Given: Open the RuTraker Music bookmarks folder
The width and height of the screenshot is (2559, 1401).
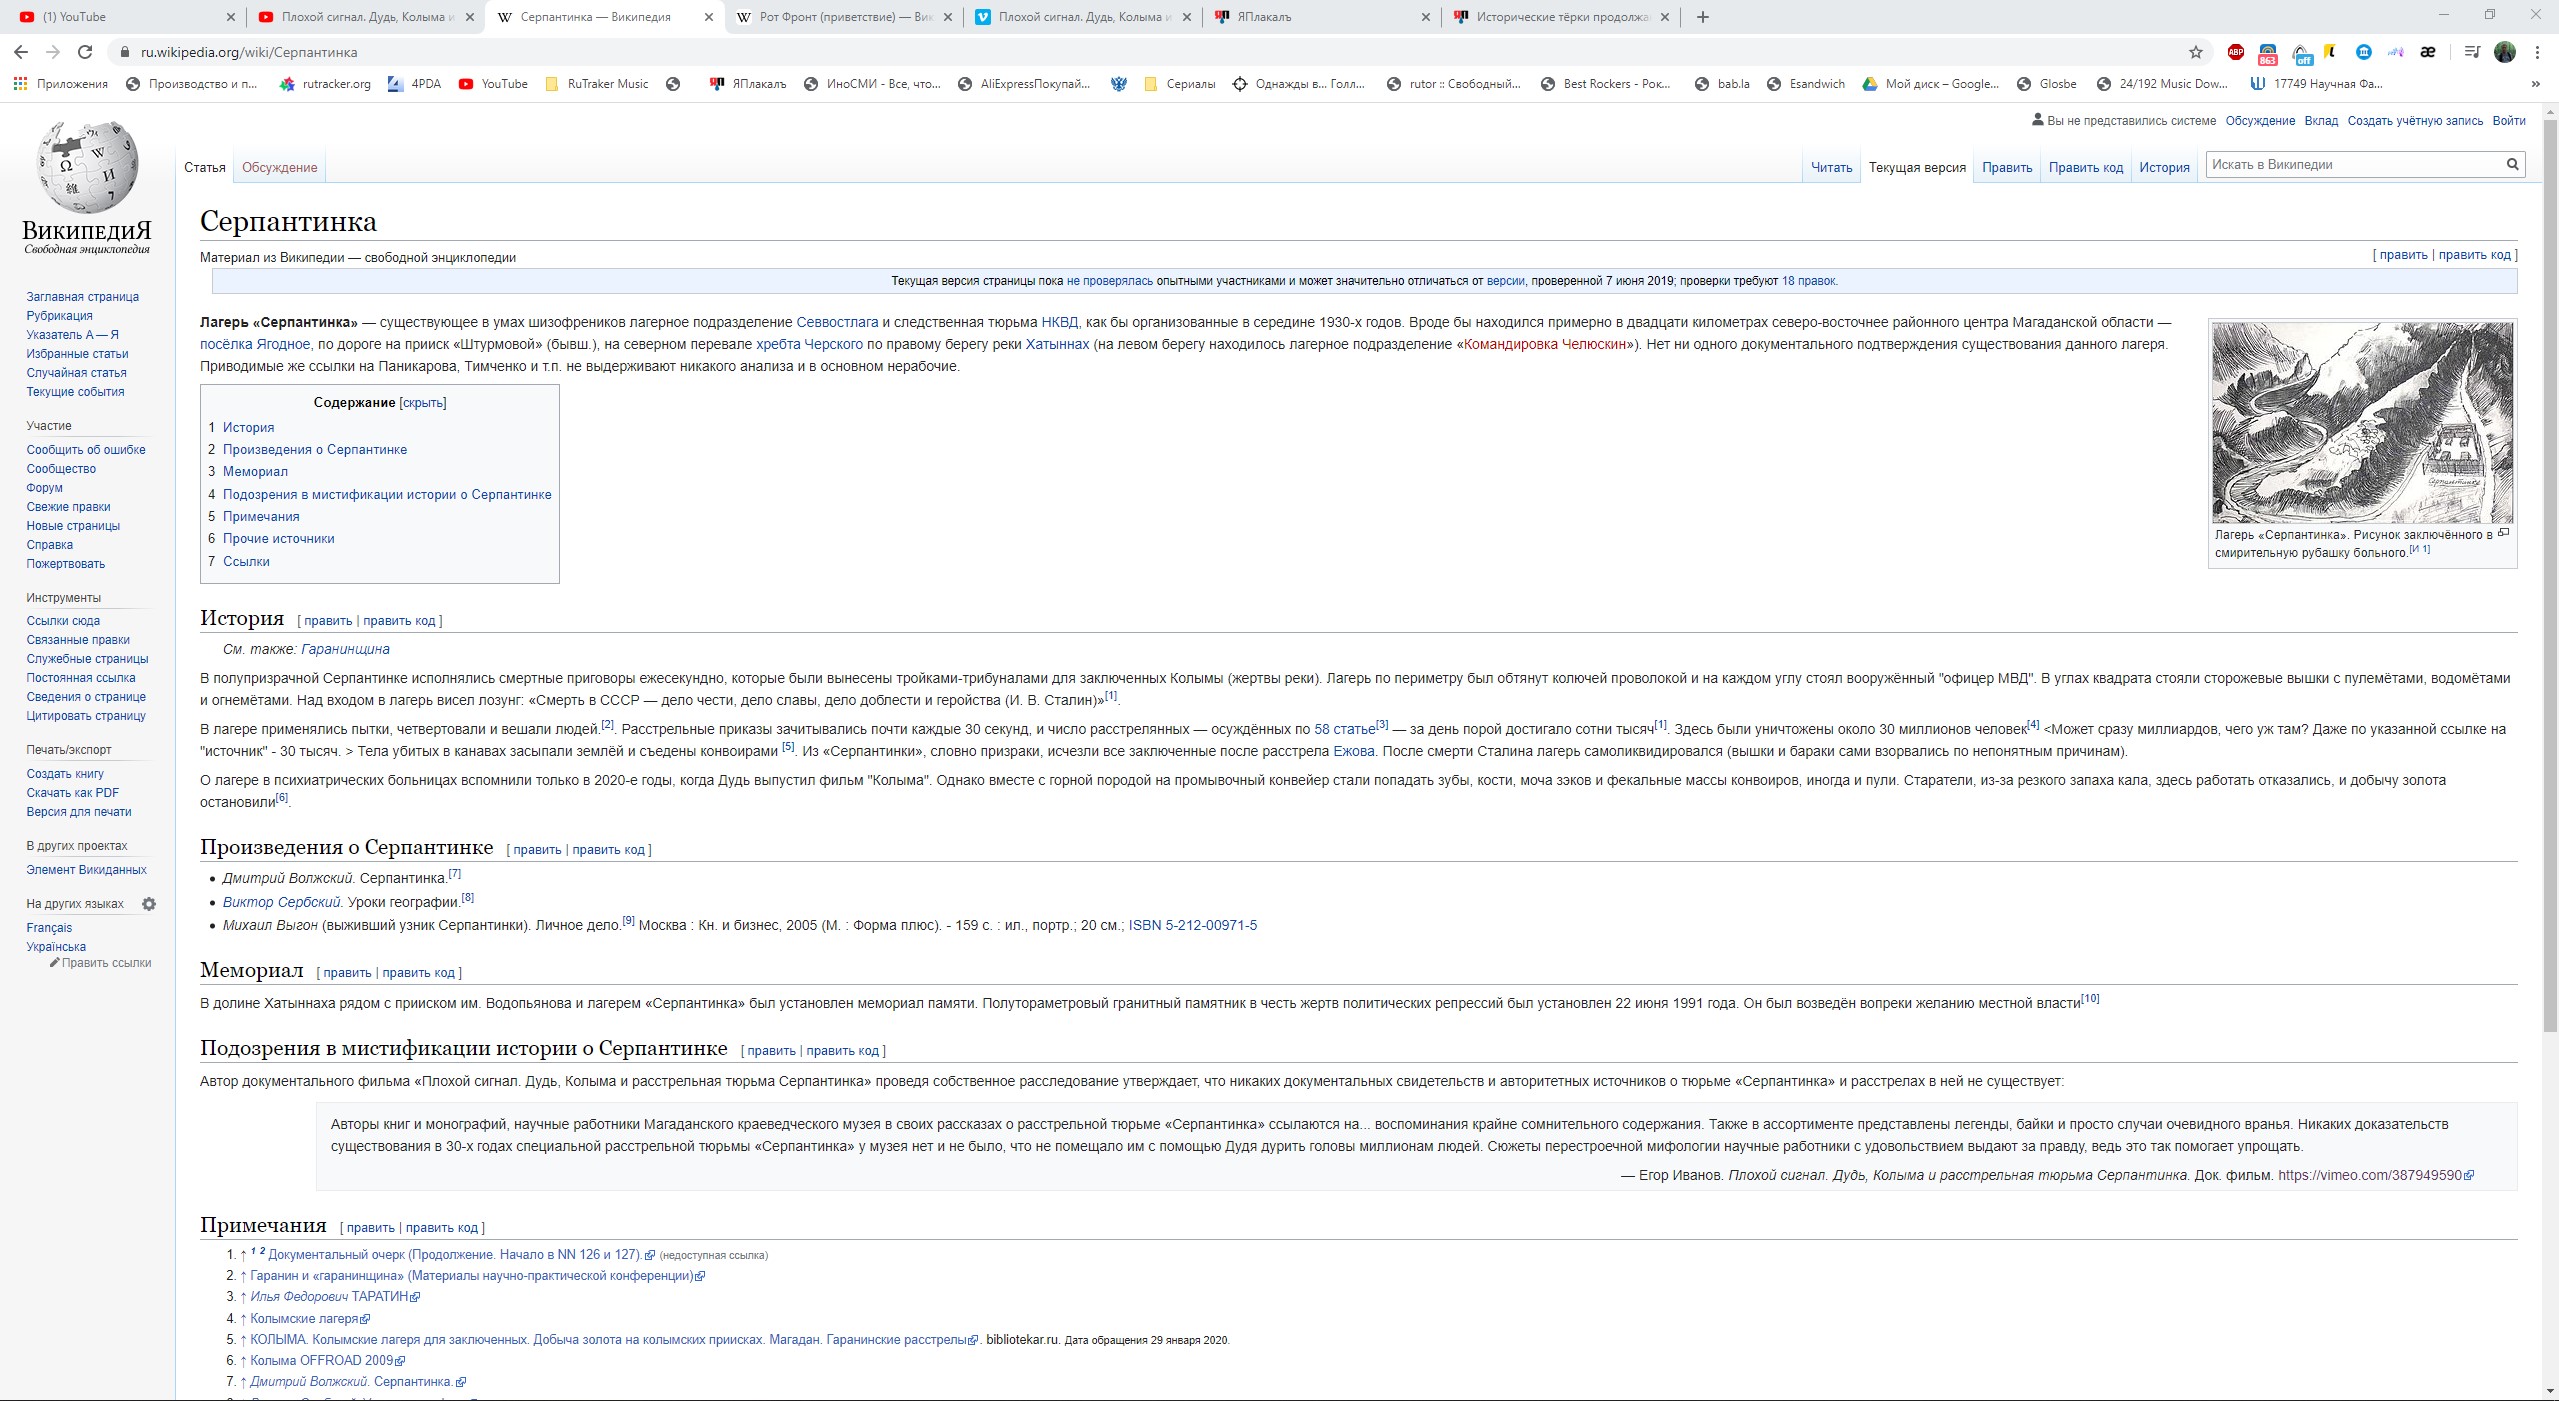Looking at the screenshot, I should pos(597,84).
